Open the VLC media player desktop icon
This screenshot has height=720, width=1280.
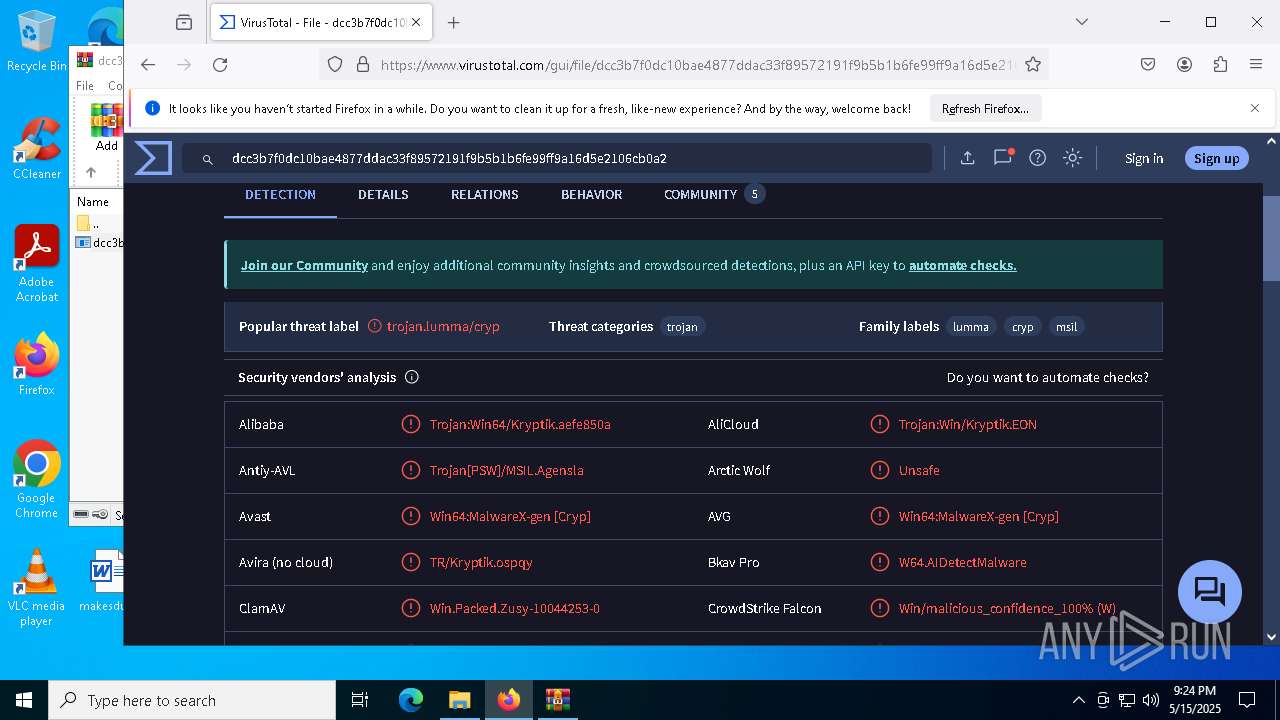tap(36, 588)
